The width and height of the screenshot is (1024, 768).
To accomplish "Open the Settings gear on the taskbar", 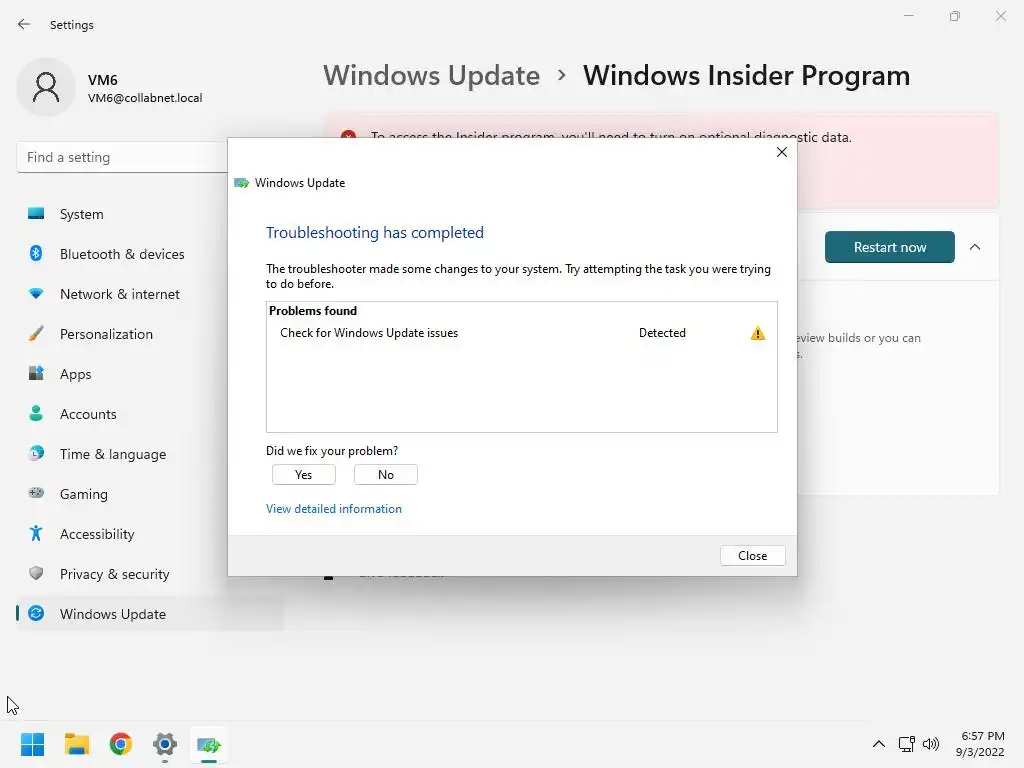I will pyautogui.click(x=165, y=744).
